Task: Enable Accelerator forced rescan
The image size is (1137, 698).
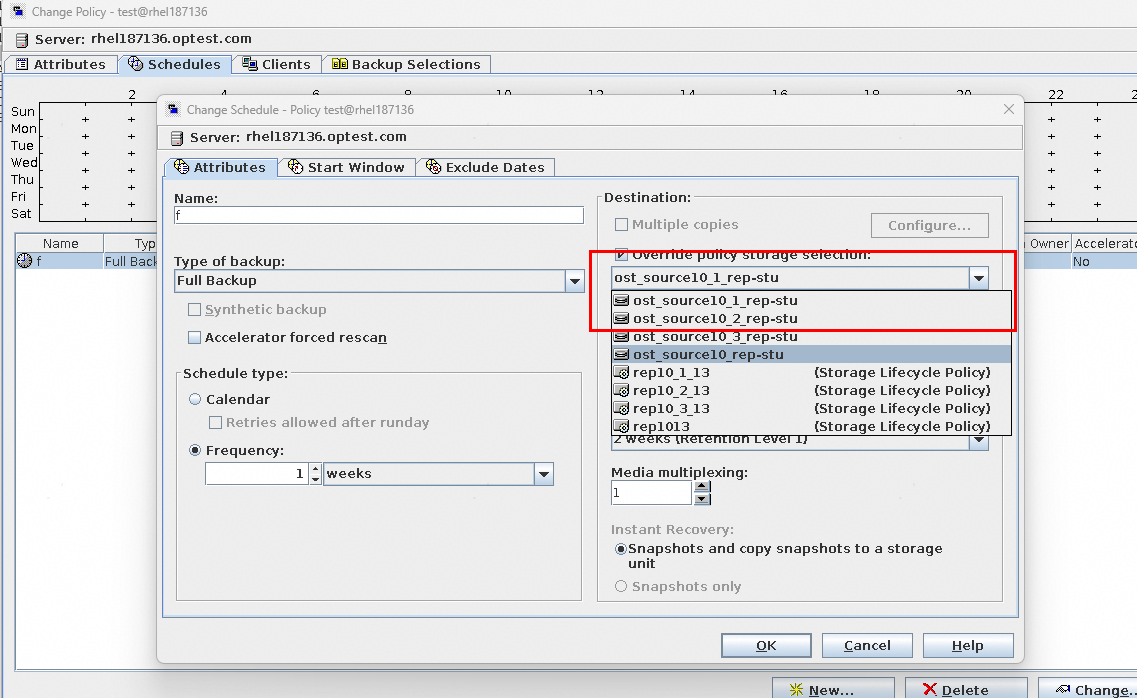Action: 194,338
